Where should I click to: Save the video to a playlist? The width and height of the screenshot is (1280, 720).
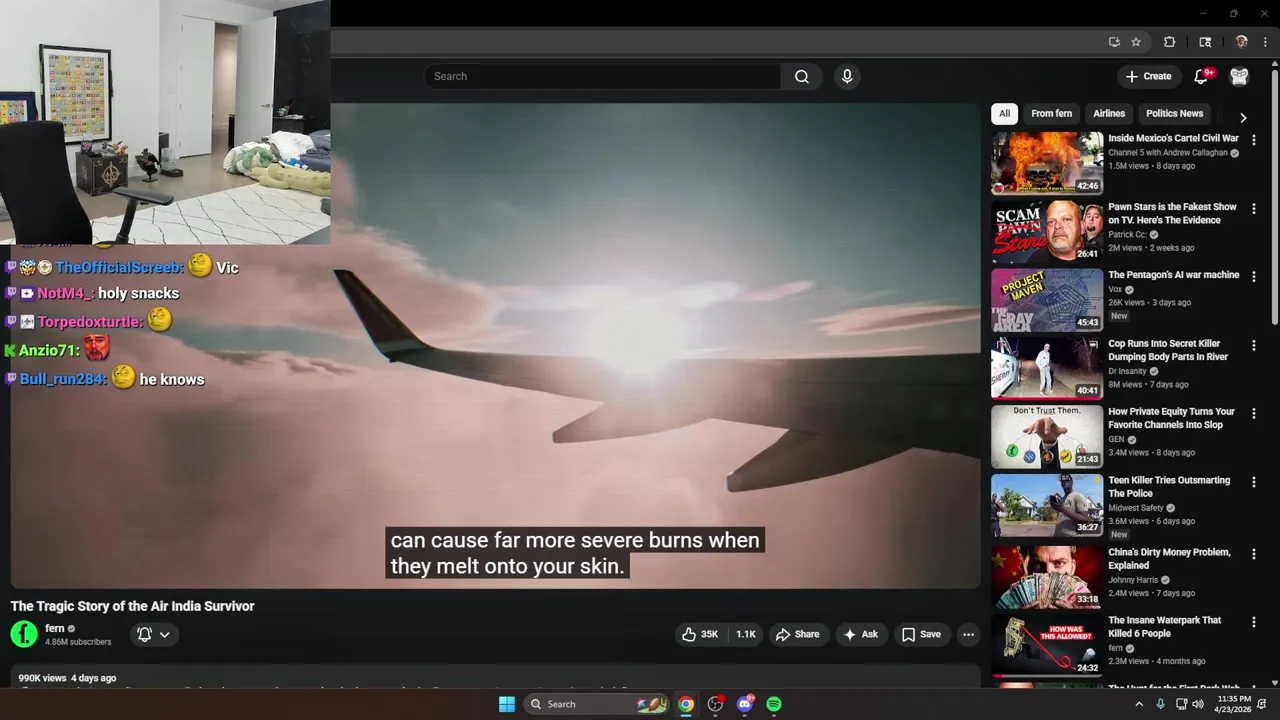tap(921, 634)
